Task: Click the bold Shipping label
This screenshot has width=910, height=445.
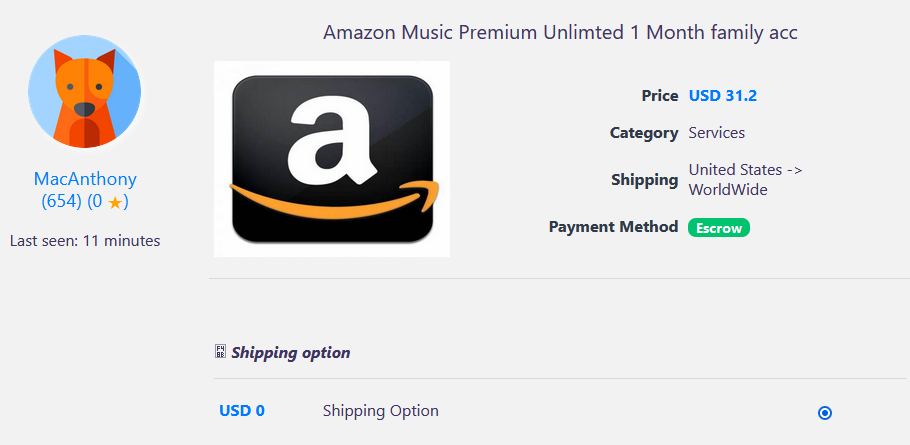Action: (645, 180)
